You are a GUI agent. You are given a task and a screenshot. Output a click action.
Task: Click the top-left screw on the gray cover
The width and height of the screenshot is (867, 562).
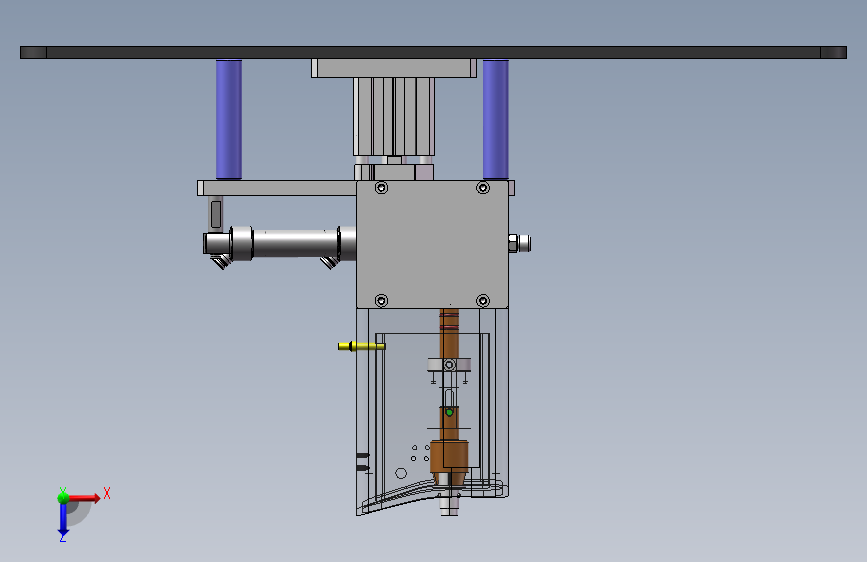tap(382, 188)
